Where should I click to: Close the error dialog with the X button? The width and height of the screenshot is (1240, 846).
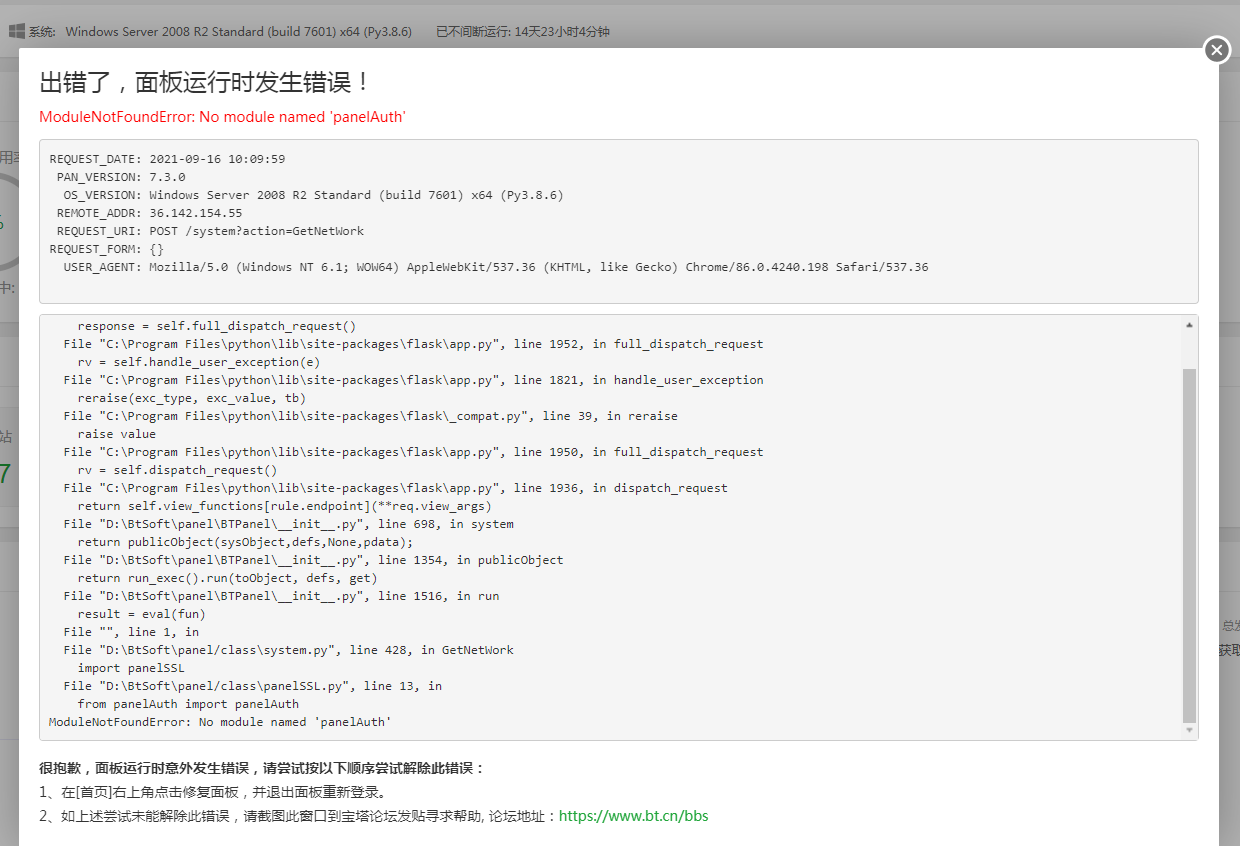coord(1216,50)
